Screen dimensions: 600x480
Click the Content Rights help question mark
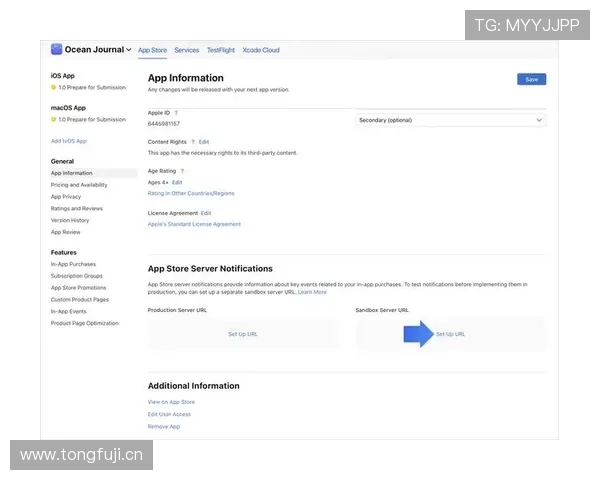click(x=193, y=142)
